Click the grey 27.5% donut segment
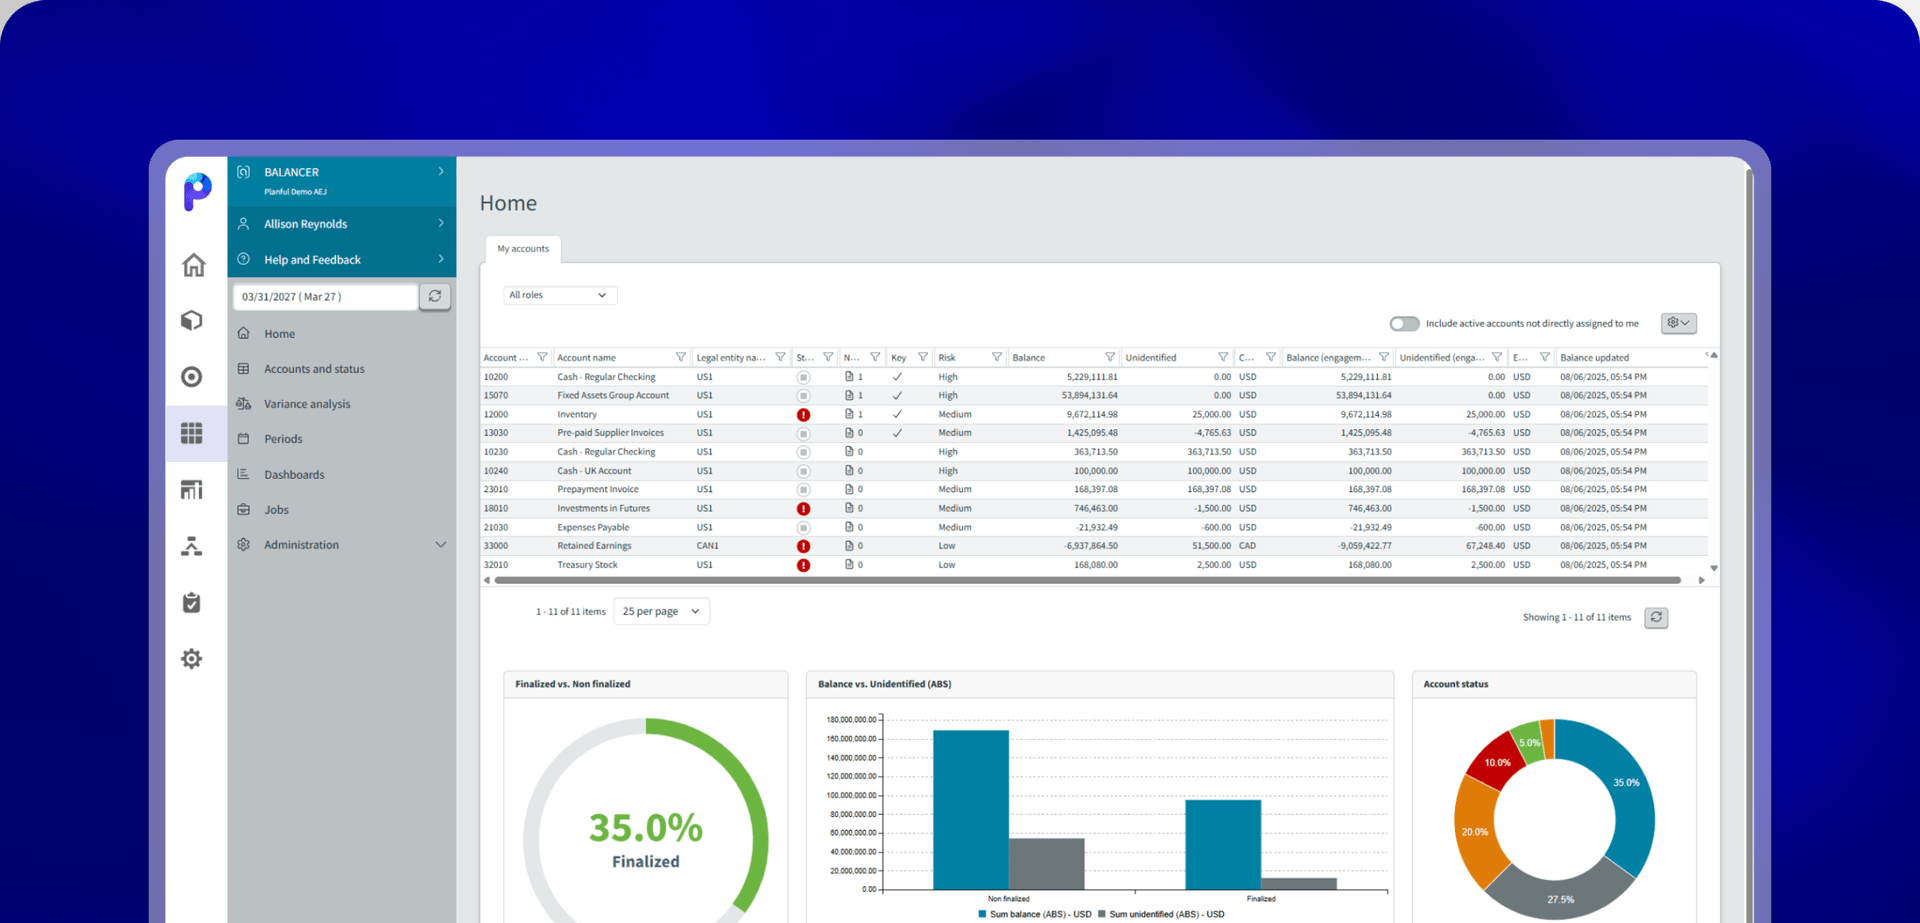Image resolution: width=1920 pixels, height=923 pixels. (1560, 892)
